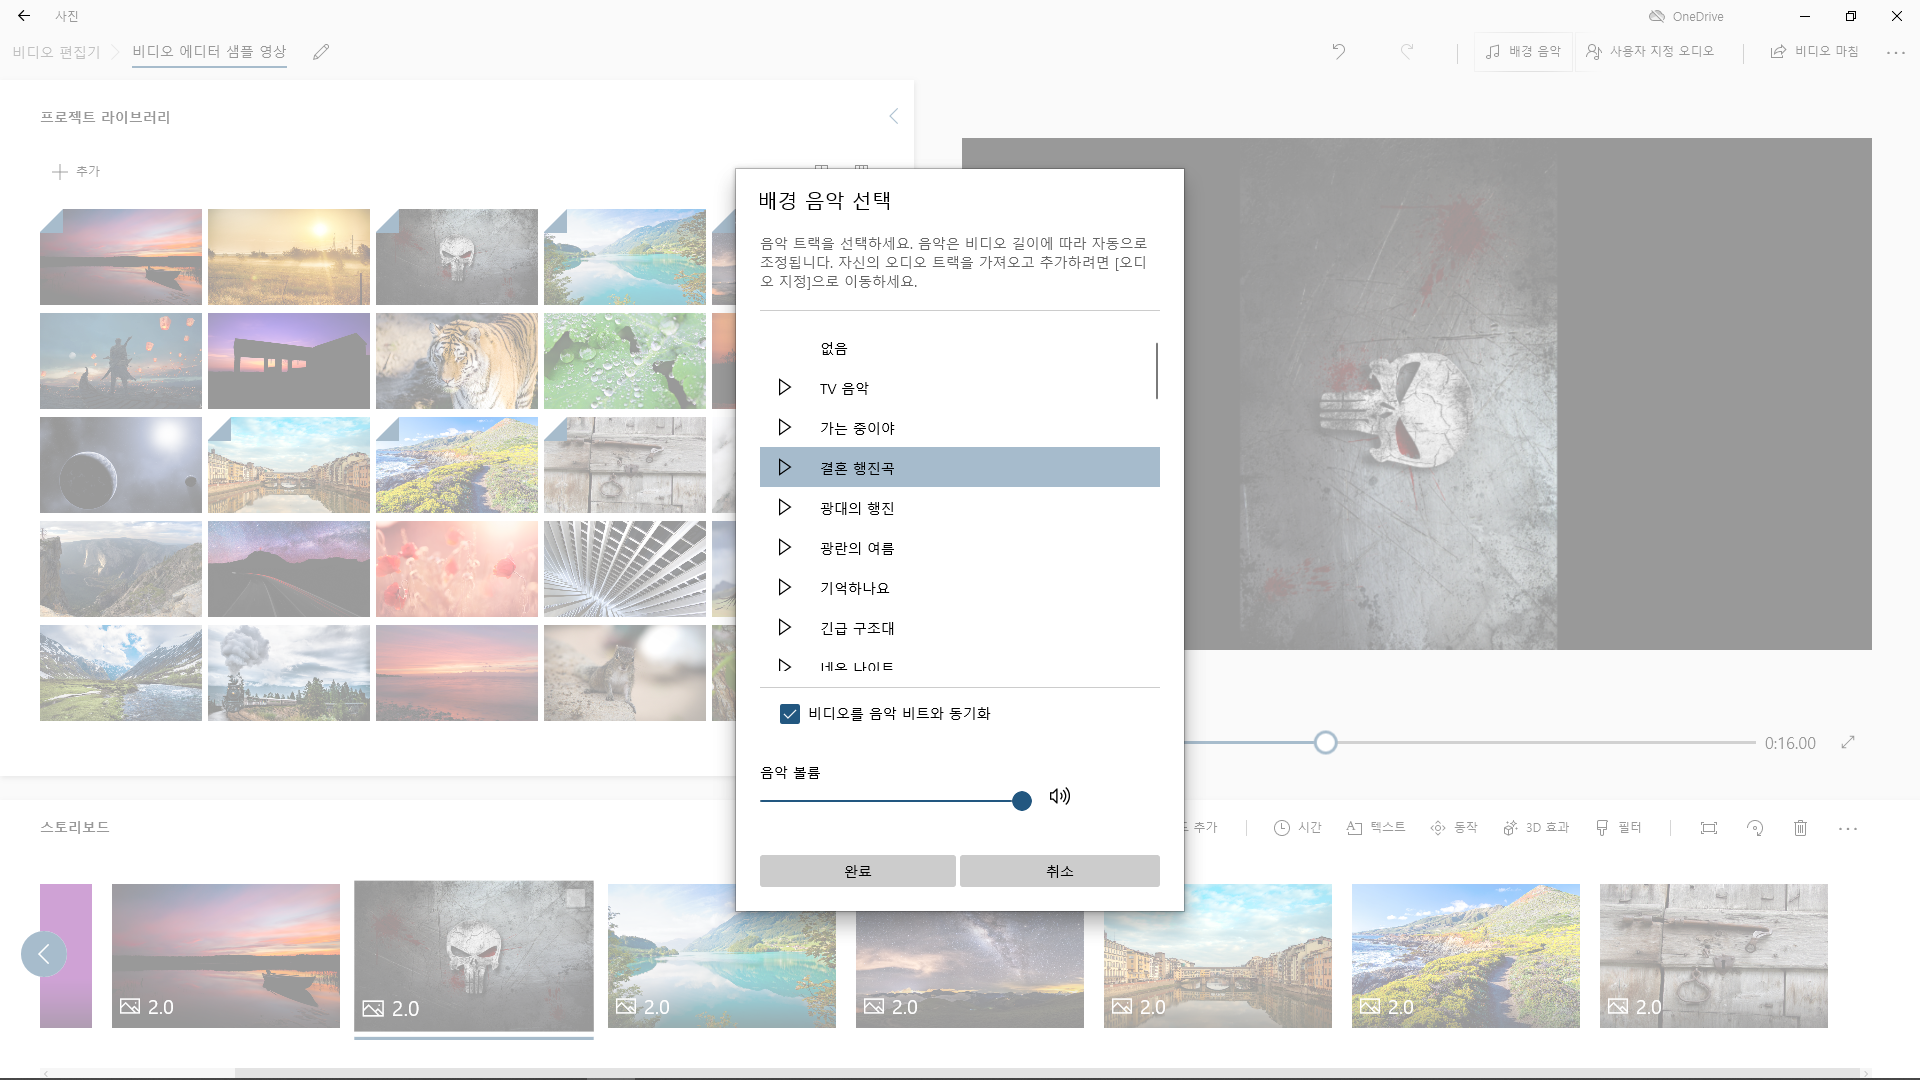
Task: Click the 완료 button
Action: point(857,871)
